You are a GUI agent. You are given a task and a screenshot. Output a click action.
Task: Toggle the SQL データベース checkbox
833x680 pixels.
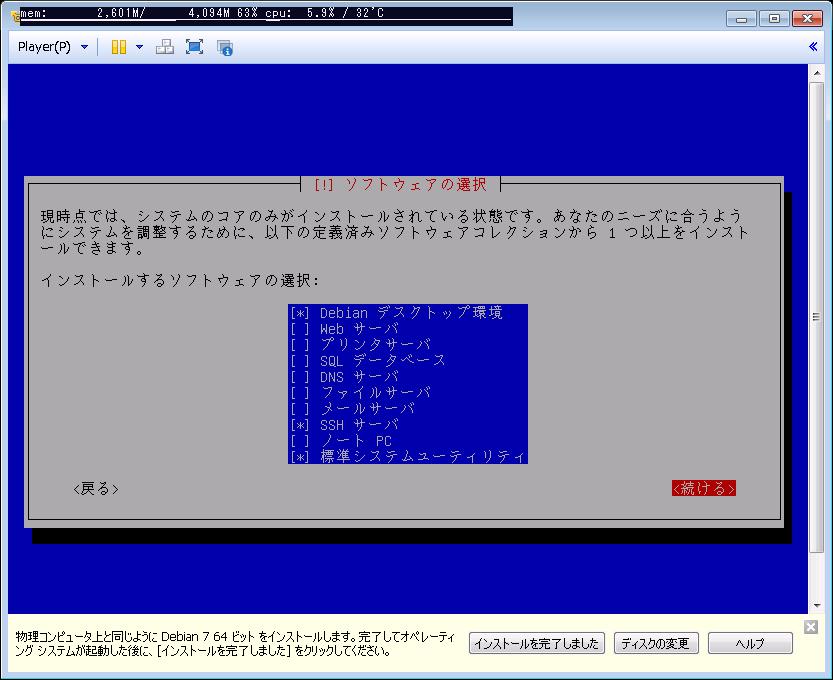(300, 361)
